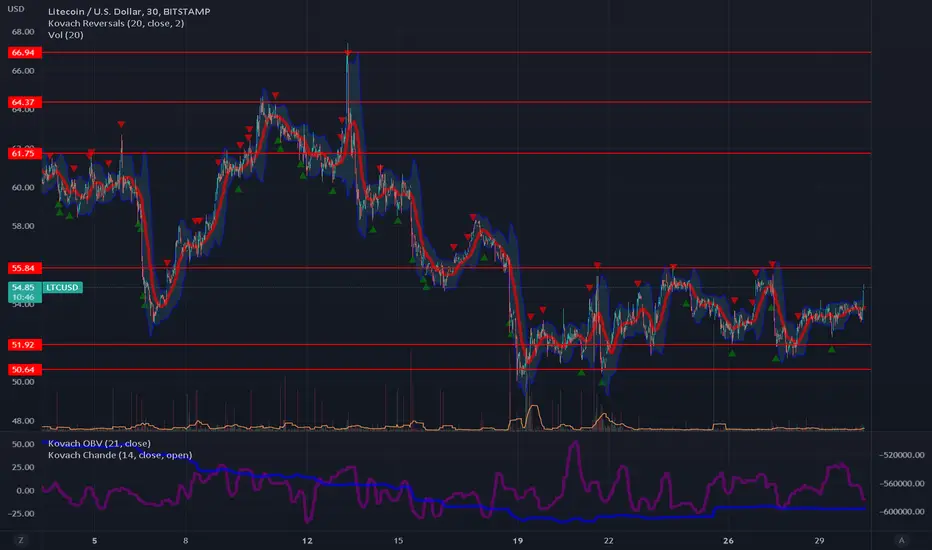Click 58.00 on the price axis
Viewport: 932px width, 550px height.
pos(23,227)
